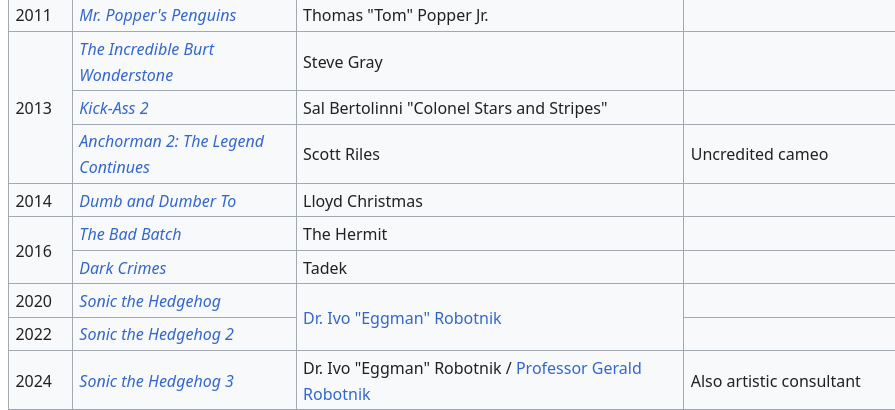Open the Sonic the Hedgehog 2020 link
The height and width of the screenshot is (410, 895).
[x=150, y=301]
